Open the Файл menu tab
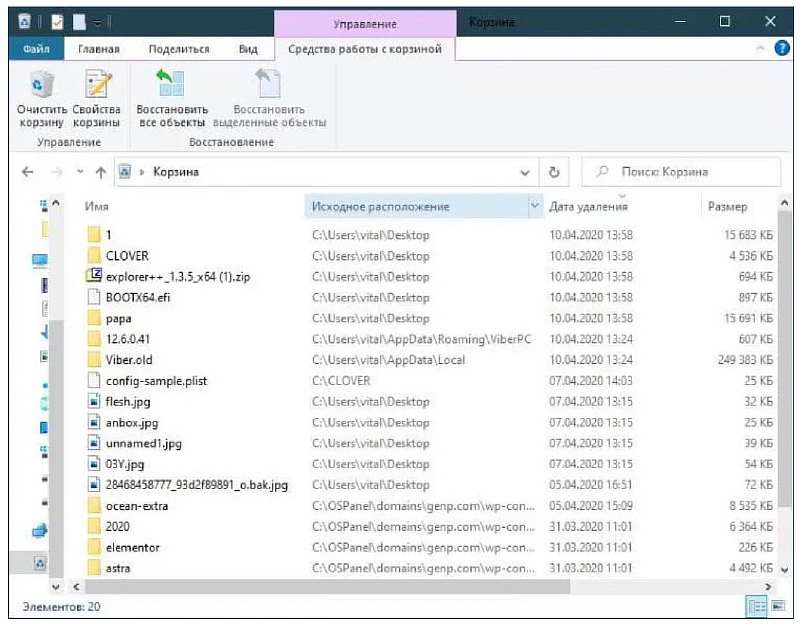Screen dimensions: 800x624 tap(36, 48)
